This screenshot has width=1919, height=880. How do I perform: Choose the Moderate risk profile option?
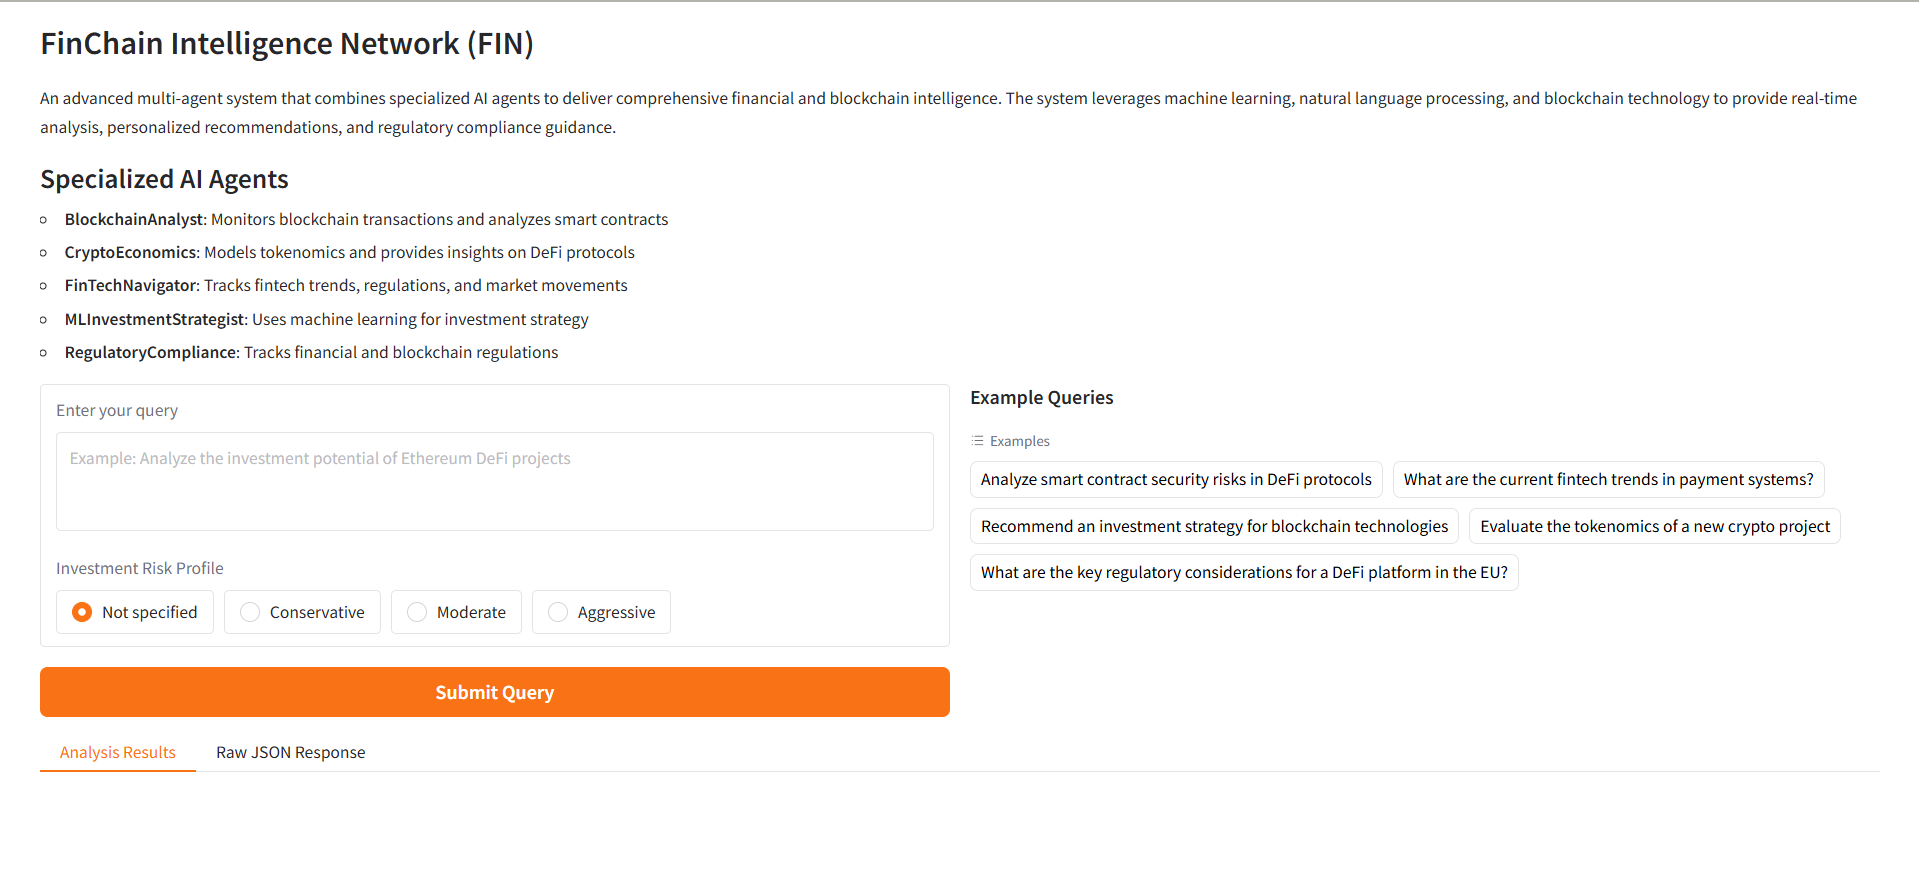[418, 612]
